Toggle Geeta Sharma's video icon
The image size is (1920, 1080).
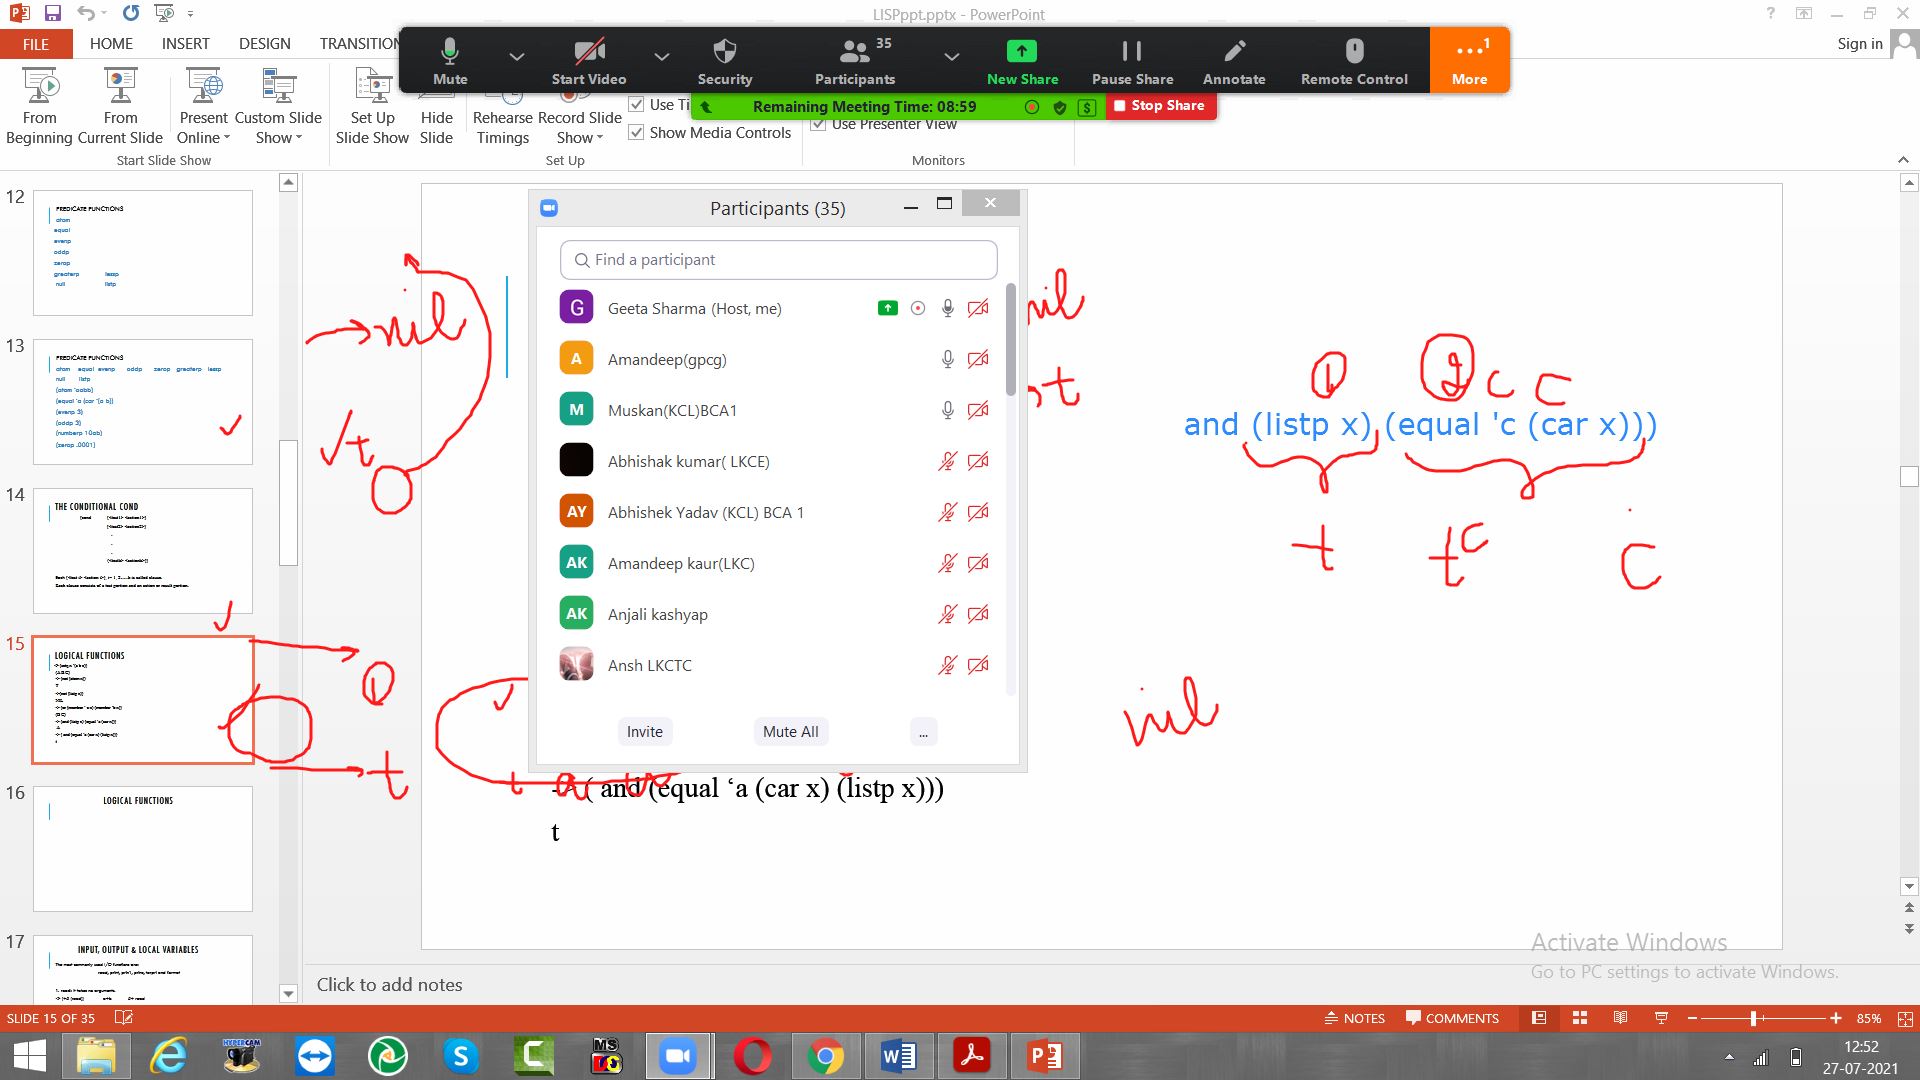978,308
